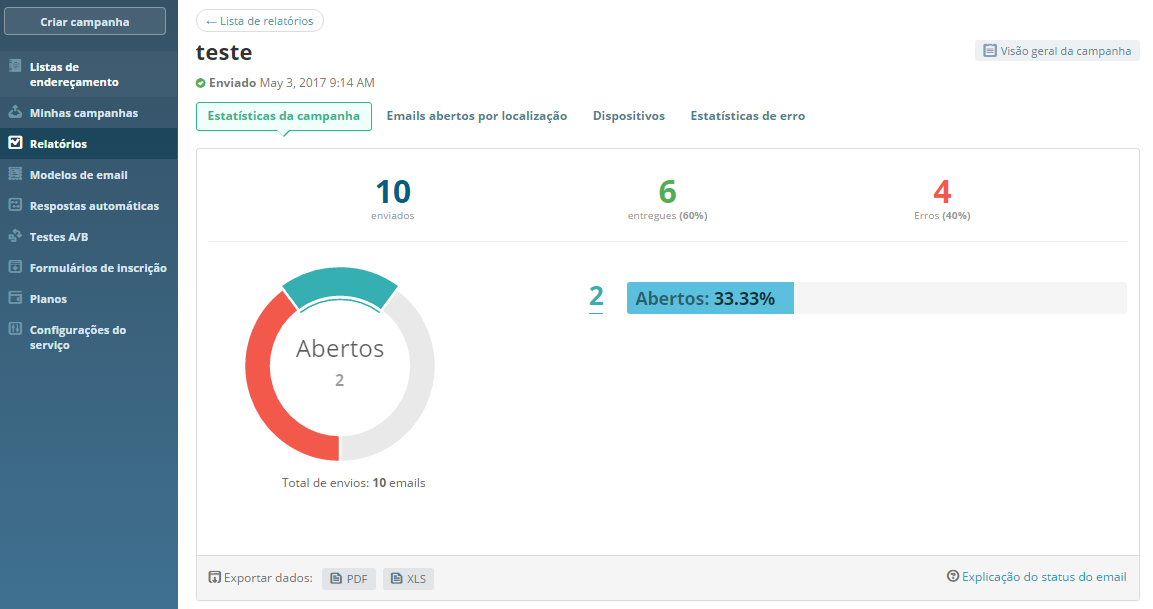This screenshot has width=1153, height=609.
Task: Click the Minhas campanhas sidebar icon
Action: (x=15, y=113)
